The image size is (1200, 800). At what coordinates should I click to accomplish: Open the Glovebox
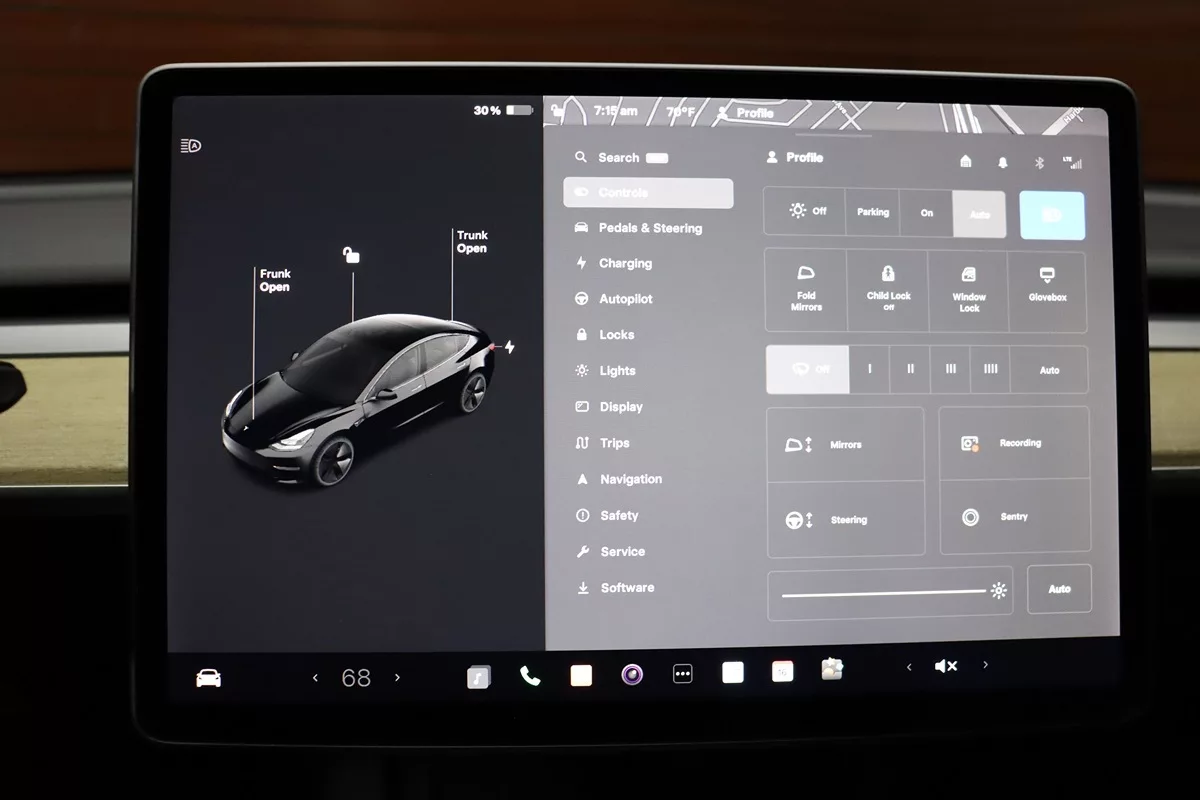pyautogui.click(x=1047, y=290)
